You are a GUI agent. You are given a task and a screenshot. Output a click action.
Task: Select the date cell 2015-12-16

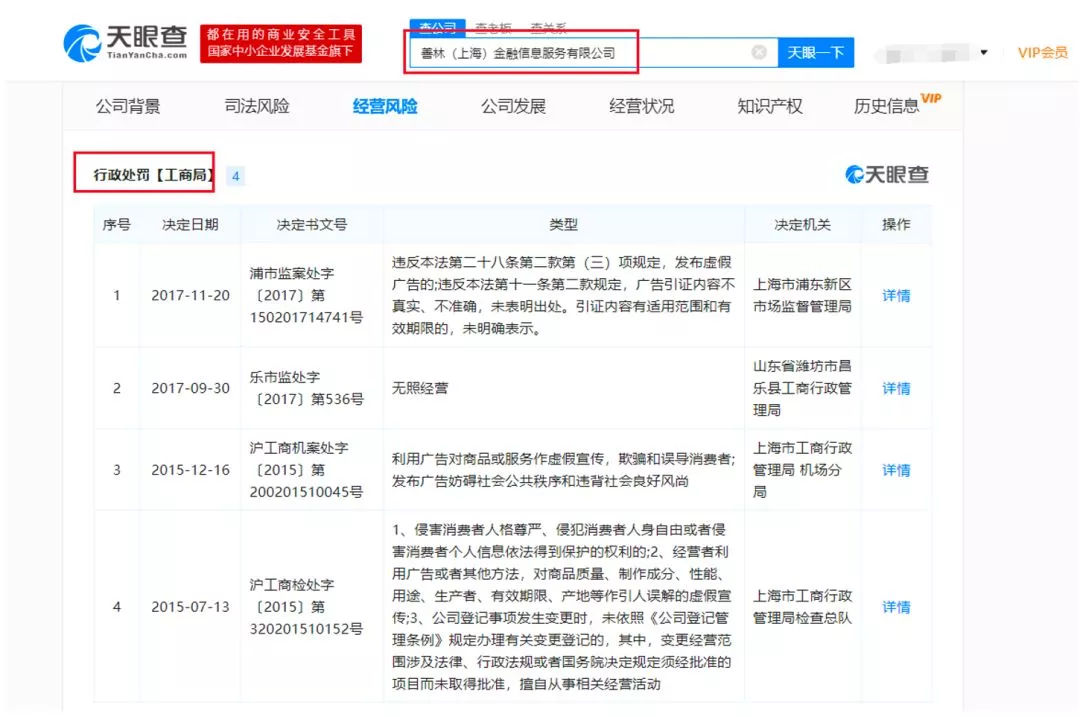point(190,470)
